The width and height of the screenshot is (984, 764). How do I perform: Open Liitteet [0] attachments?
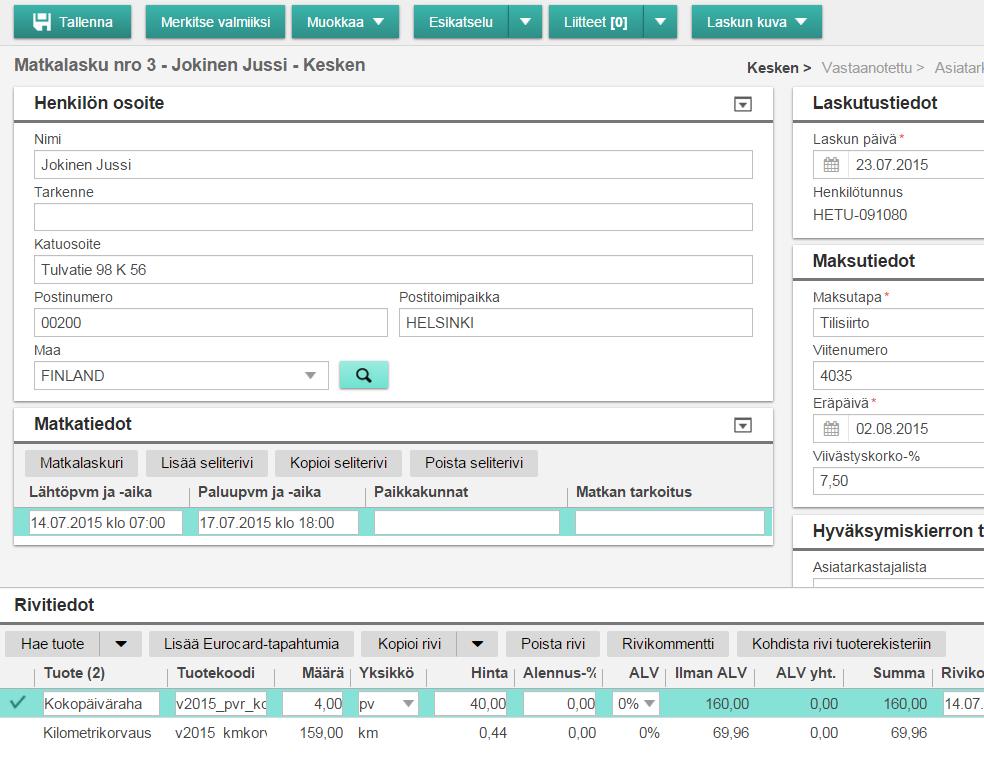point(596,22)
